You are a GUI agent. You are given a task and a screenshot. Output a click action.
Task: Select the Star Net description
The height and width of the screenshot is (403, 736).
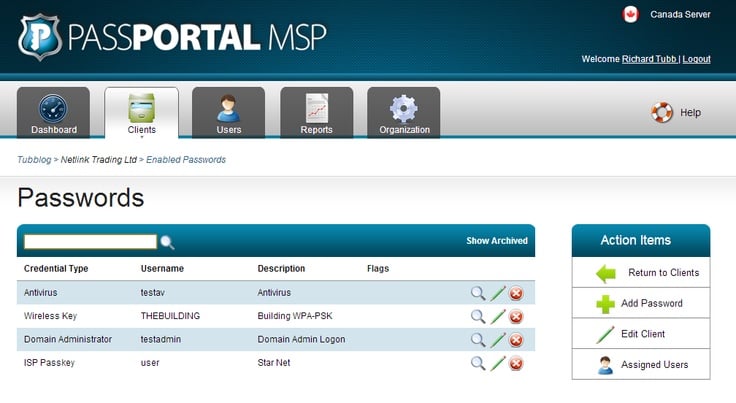[x=274, y=363]
